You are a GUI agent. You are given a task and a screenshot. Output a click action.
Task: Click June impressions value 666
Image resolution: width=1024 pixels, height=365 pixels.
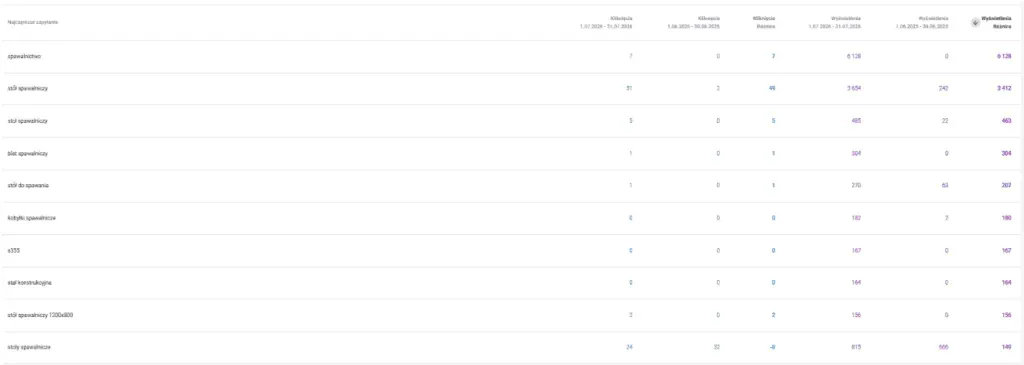pyautogui.click(x=943, y=347)
